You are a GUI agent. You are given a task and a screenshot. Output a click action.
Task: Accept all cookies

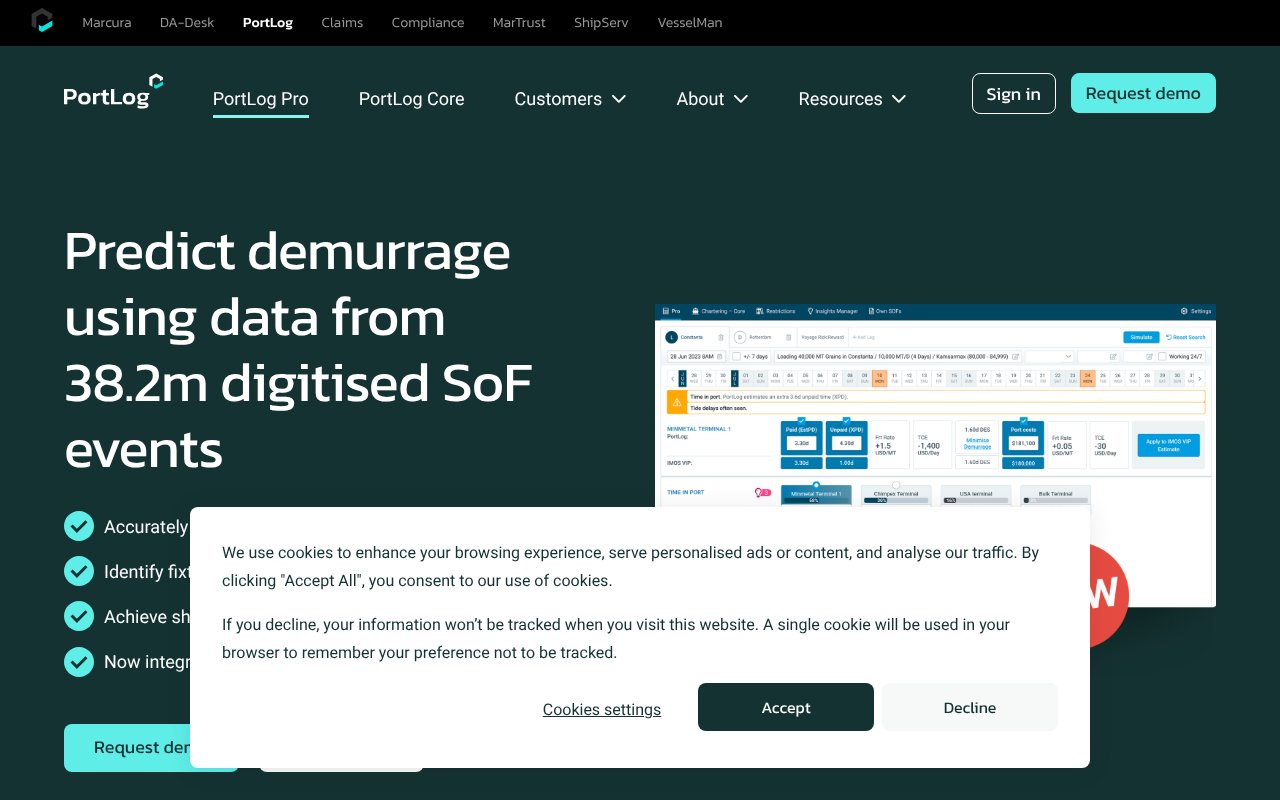coord(786,707)
